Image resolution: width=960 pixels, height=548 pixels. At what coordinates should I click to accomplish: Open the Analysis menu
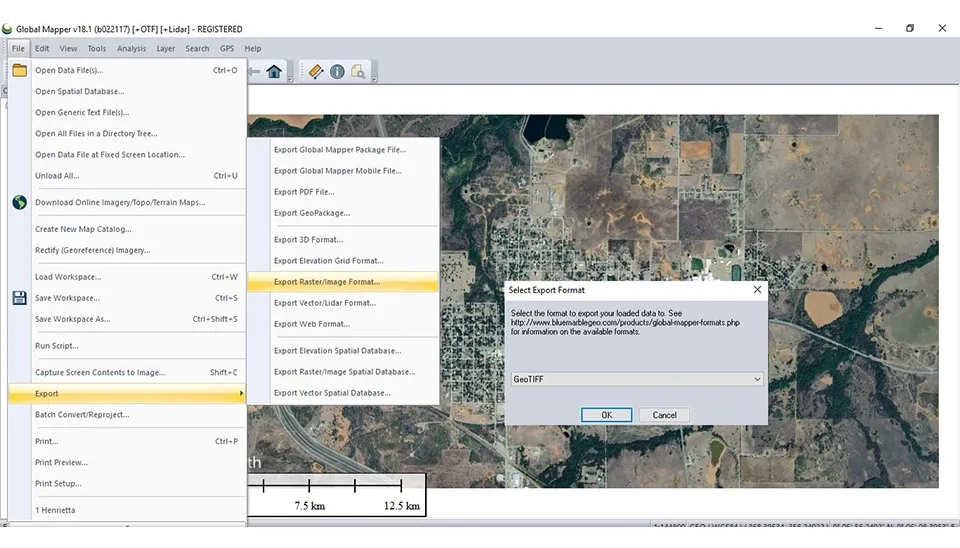(131, 48)
